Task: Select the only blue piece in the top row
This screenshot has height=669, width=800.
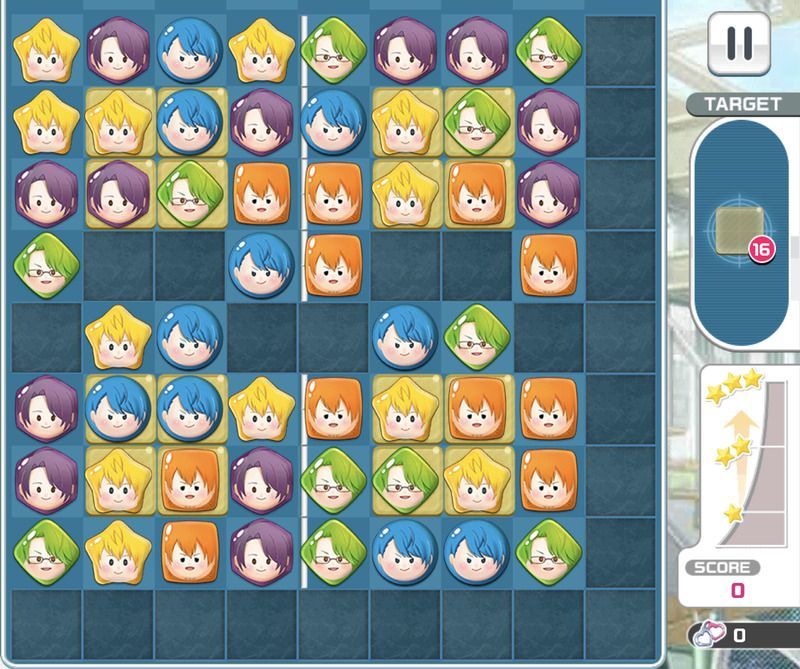Action: tap(190, 51)
